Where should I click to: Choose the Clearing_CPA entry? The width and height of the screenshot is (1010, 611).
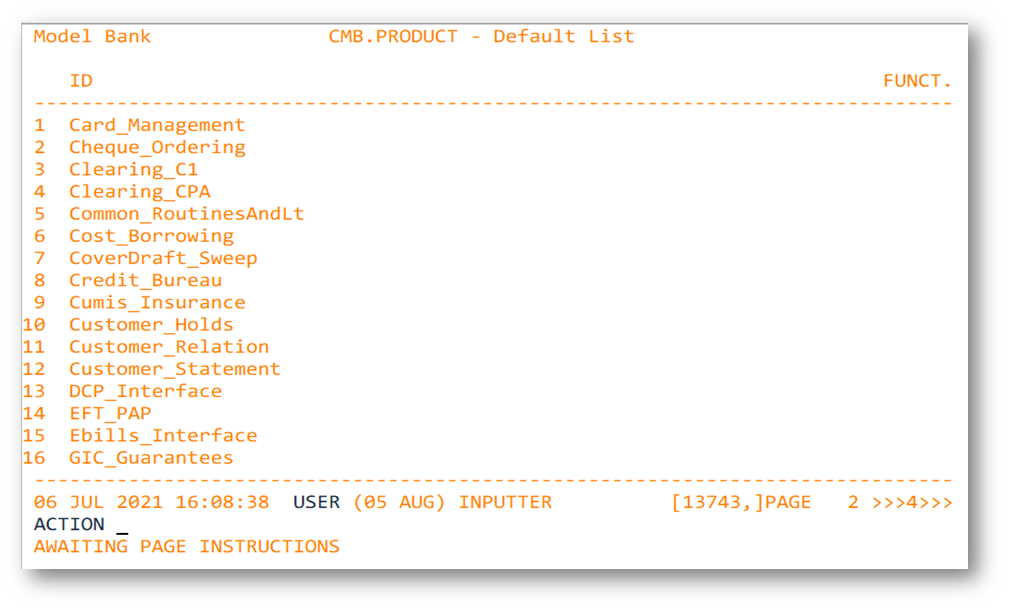(x=139, y=191)
